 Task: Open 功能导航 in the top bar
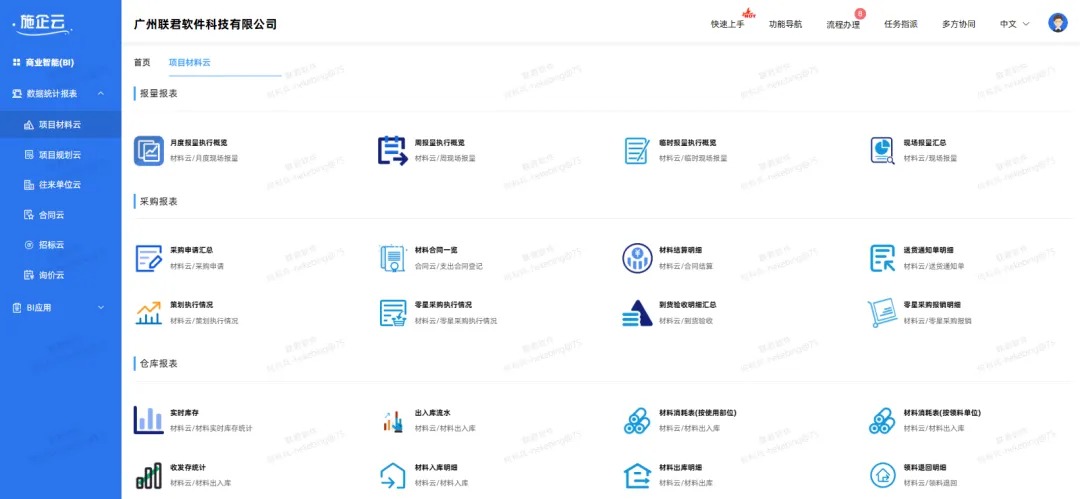[x=785, y=24]
